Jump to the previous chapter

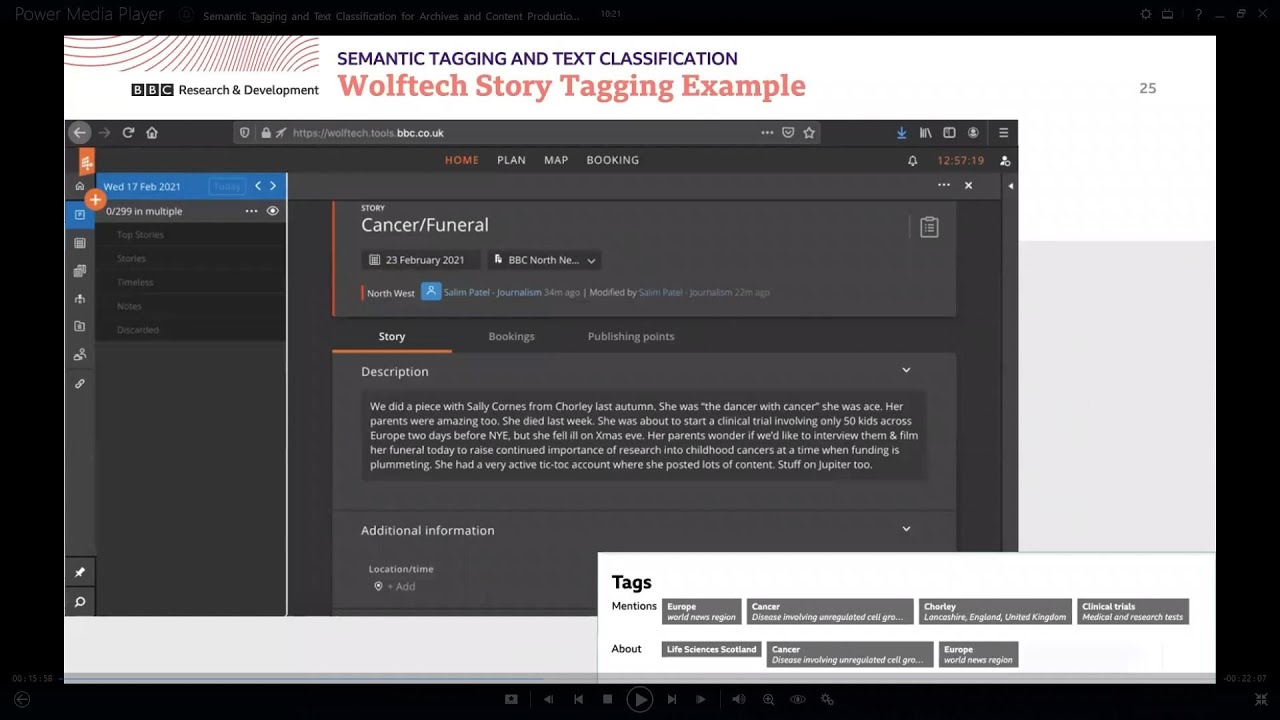pos(578,700)
